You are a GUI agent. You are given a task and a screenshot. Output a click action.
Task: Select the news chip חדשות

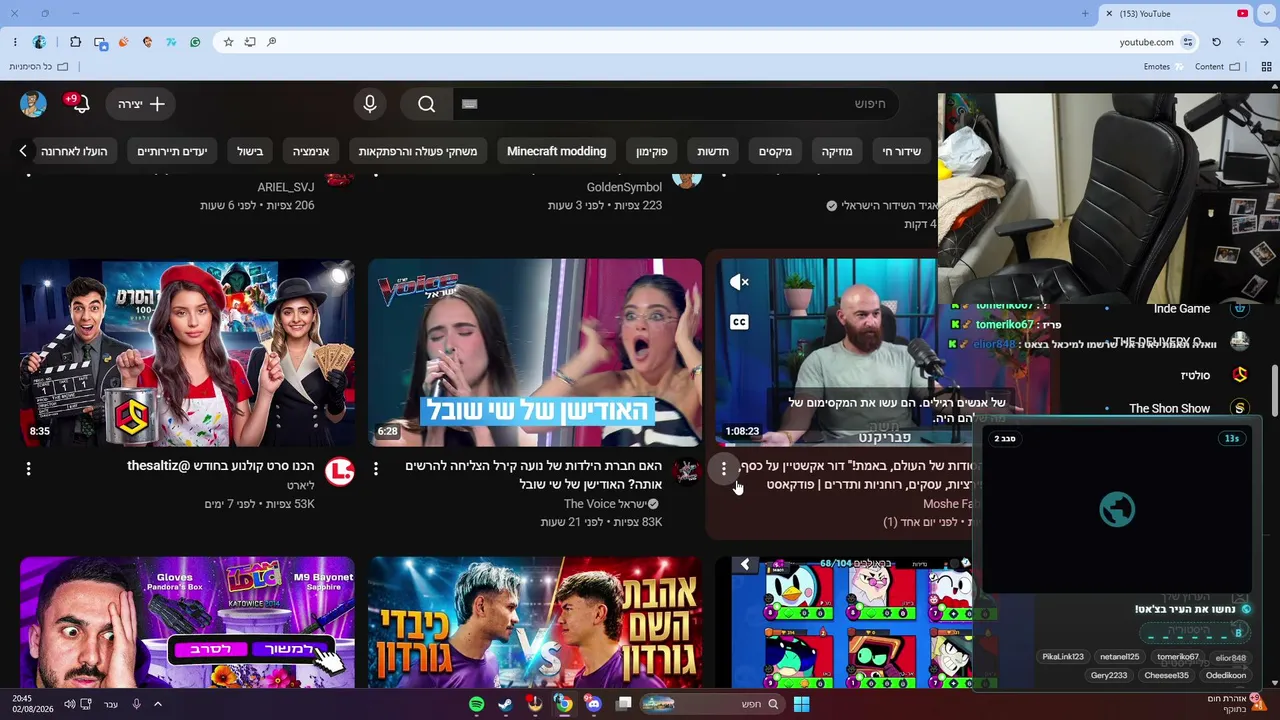[713, 152]
